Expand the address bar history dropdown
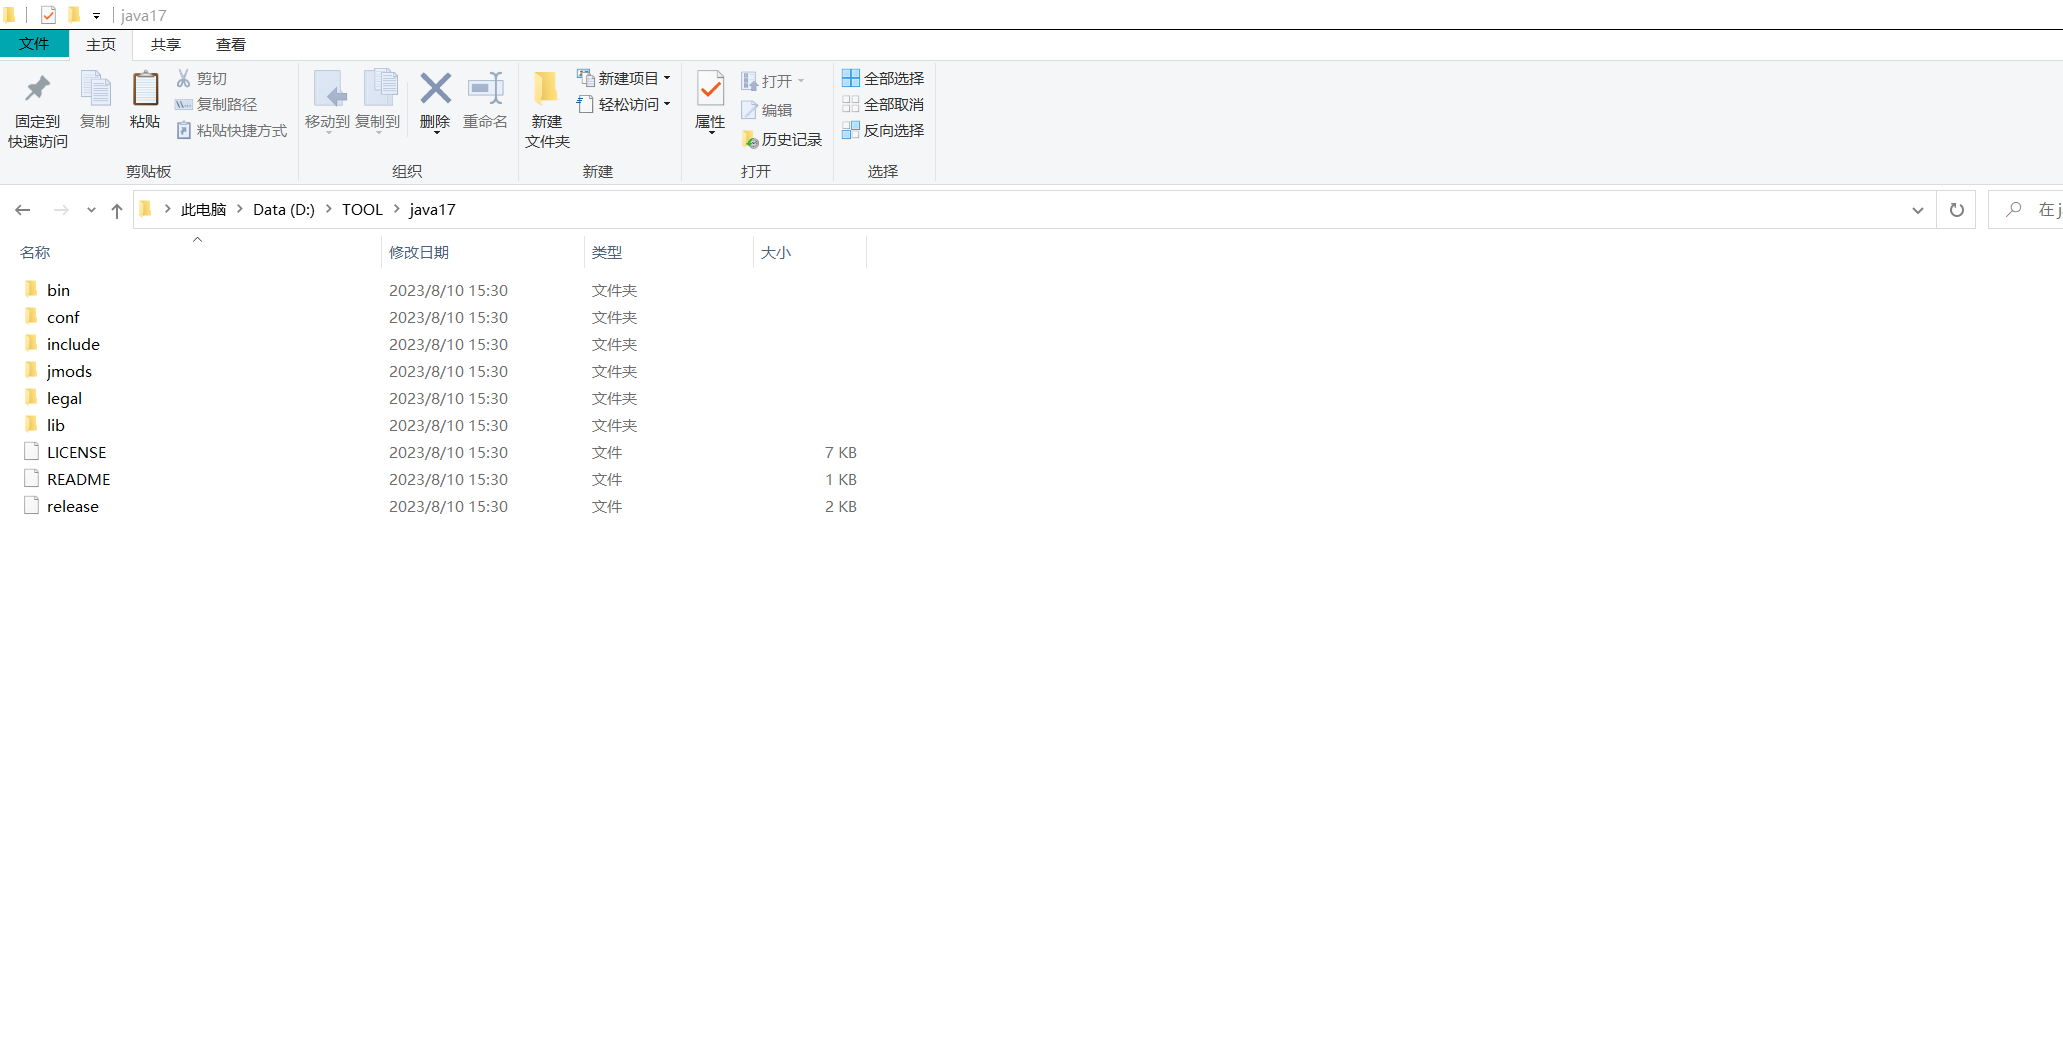 coord(1917,209)
